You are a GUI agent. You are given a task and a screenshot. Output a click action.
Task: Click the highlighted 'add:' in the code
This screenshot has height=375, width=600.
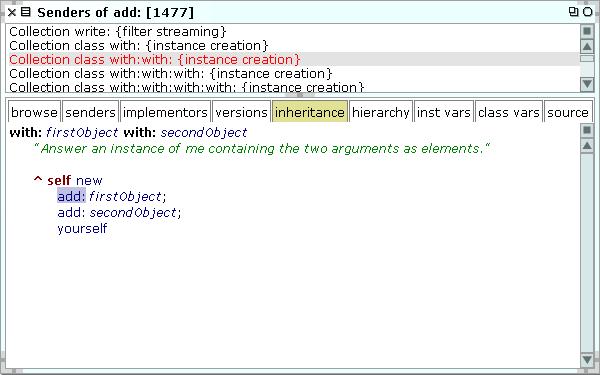coord(72,196)
